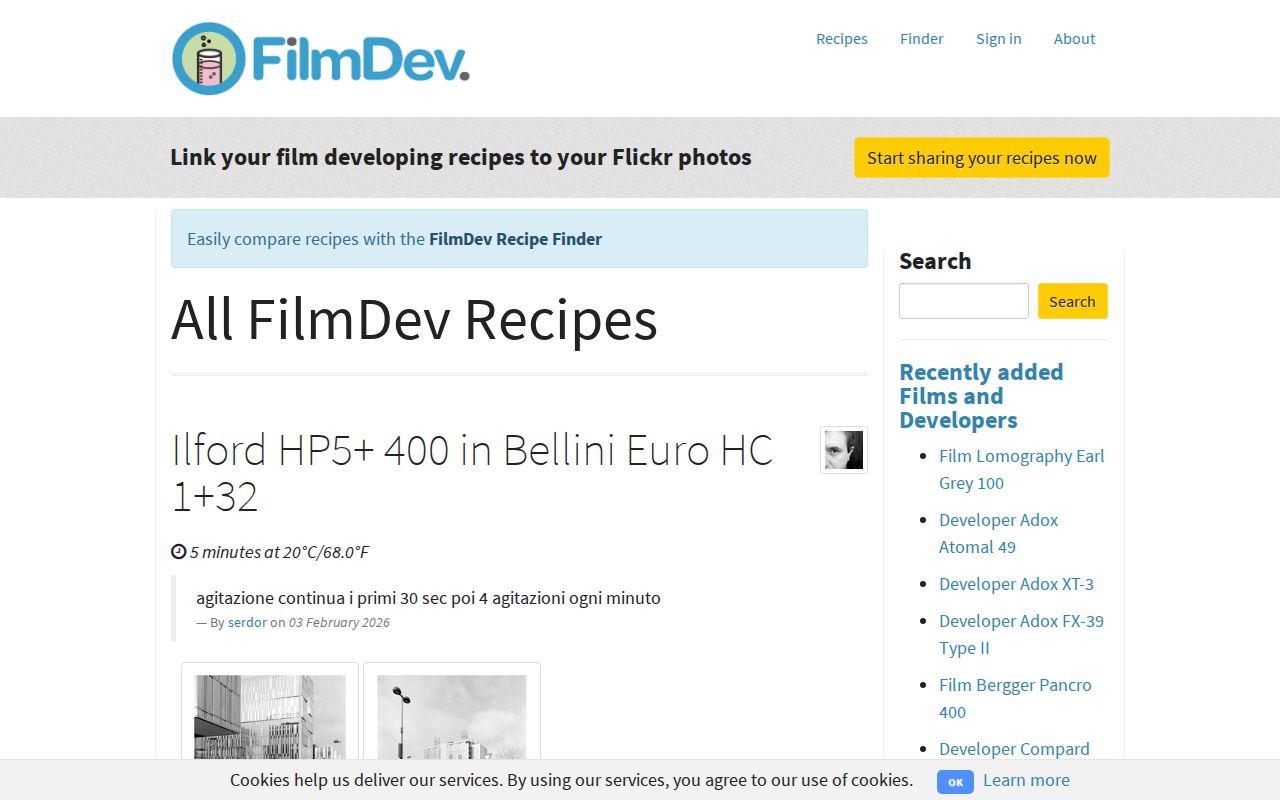Open the About page
The width and height of the screenshot is (1280, 800).
pyautogui.click(x=1073, y=38)
